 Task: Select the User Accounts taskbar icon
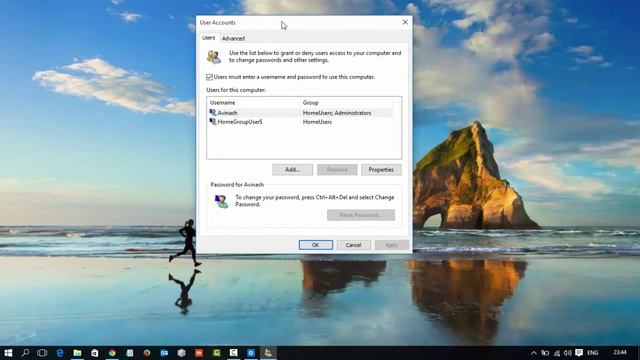coord(268,353)
